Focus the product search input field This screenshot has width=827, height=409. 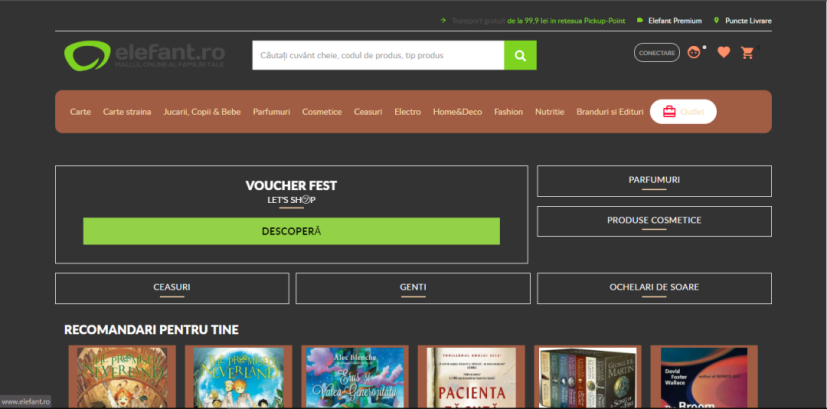pos(378,55)
